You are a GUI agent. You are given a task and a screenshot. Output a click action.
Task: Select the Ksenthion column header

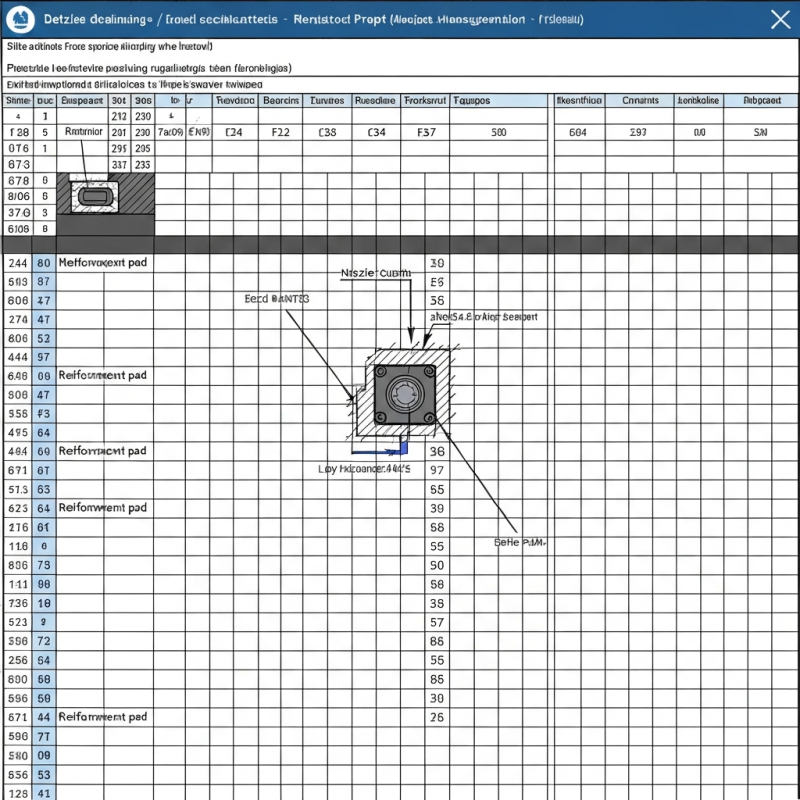tap(578, 100)
